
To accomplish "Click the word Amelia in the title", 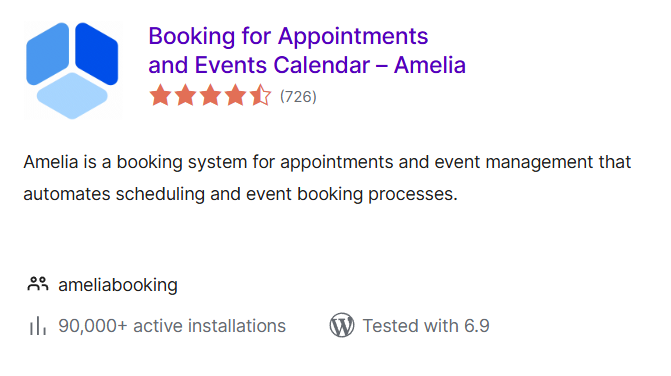I will click(430, 65).
